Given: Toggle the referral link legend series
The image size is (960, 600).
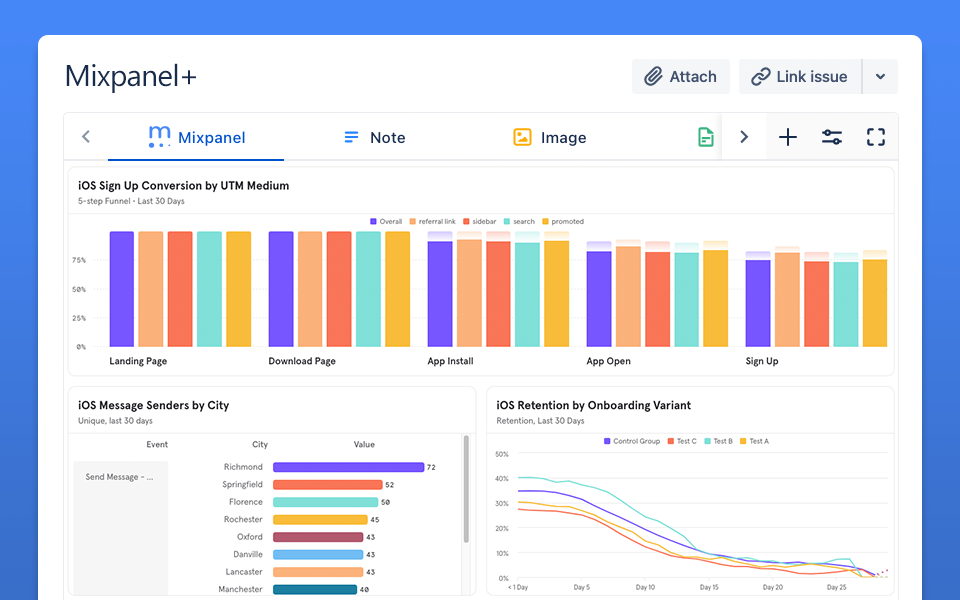Looking at the screenshot, I should coord(431,222).
